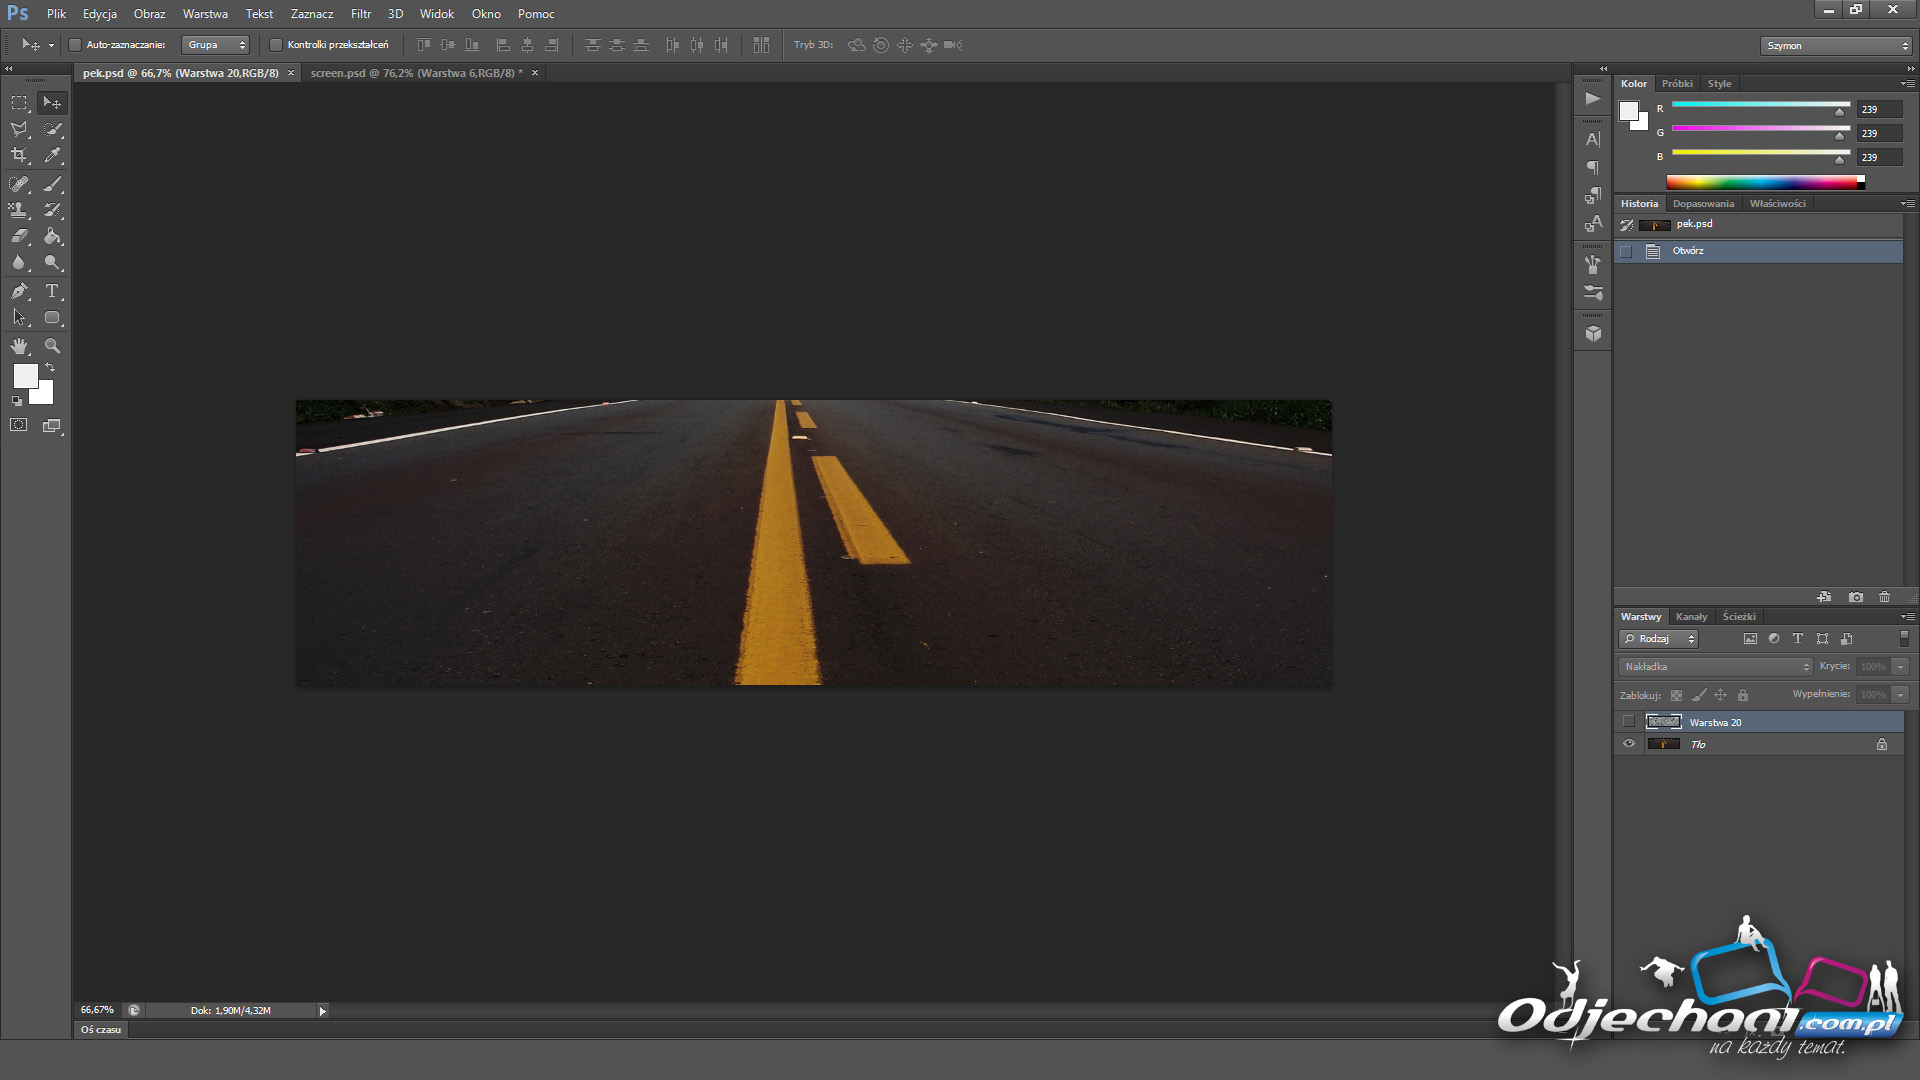This screenshot has height=1080, width=1920.
Task: Open the Filtr menu
Action: point(361,14)
